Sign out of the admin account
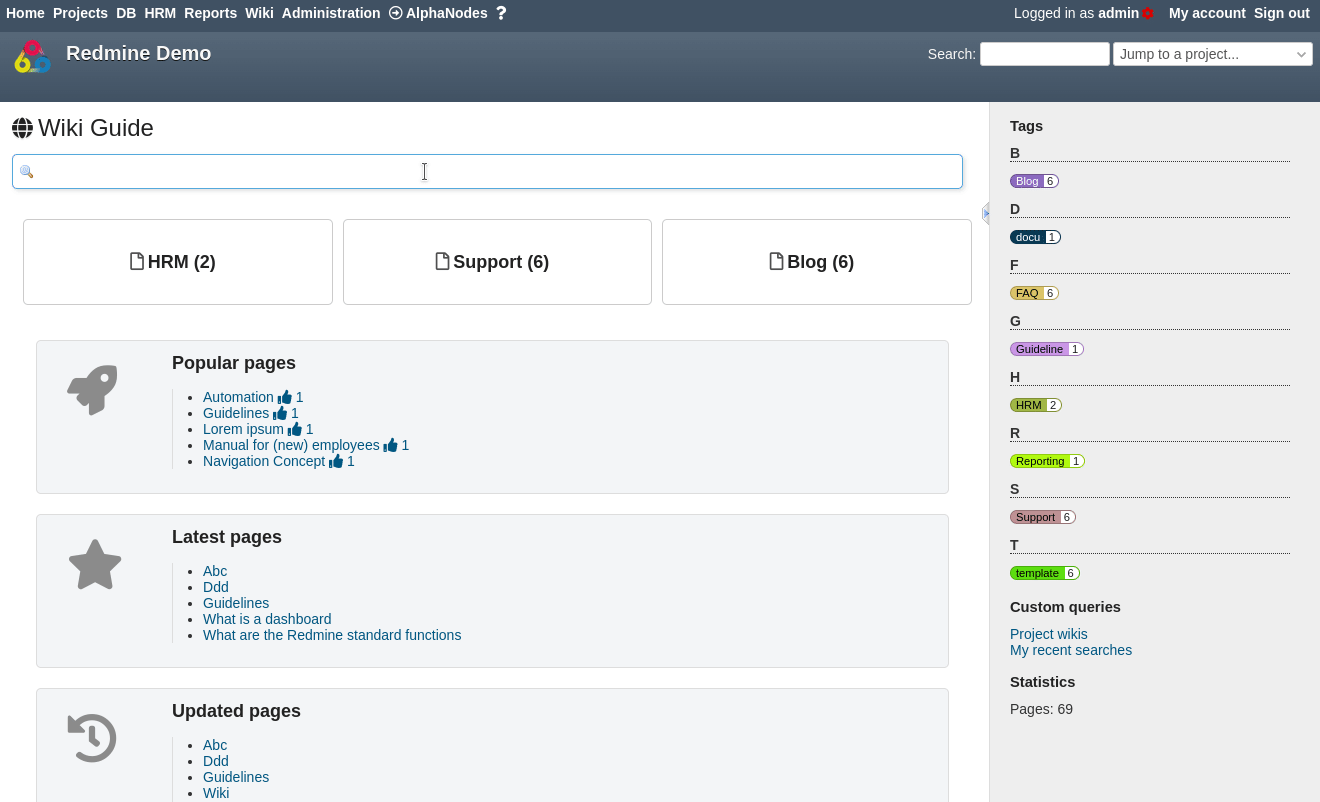This screenshot has height=802, width=1320. [1281, 13]
